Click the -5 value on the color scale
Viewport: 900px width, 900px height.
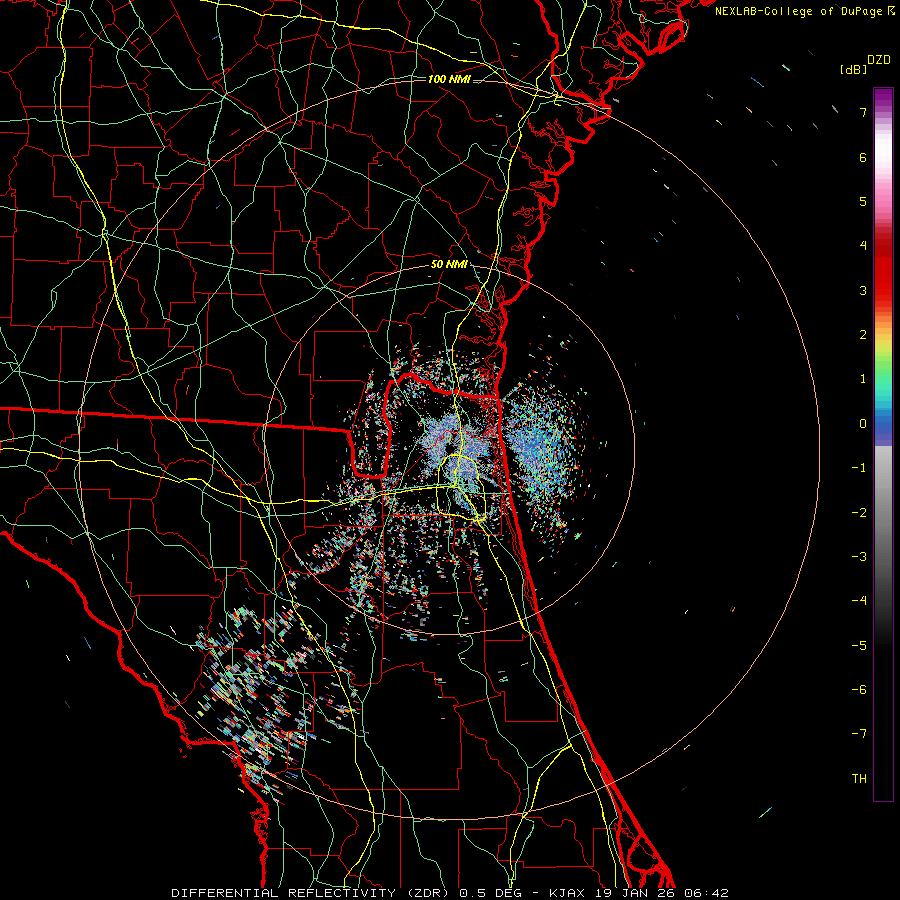[x=859, y=646]
